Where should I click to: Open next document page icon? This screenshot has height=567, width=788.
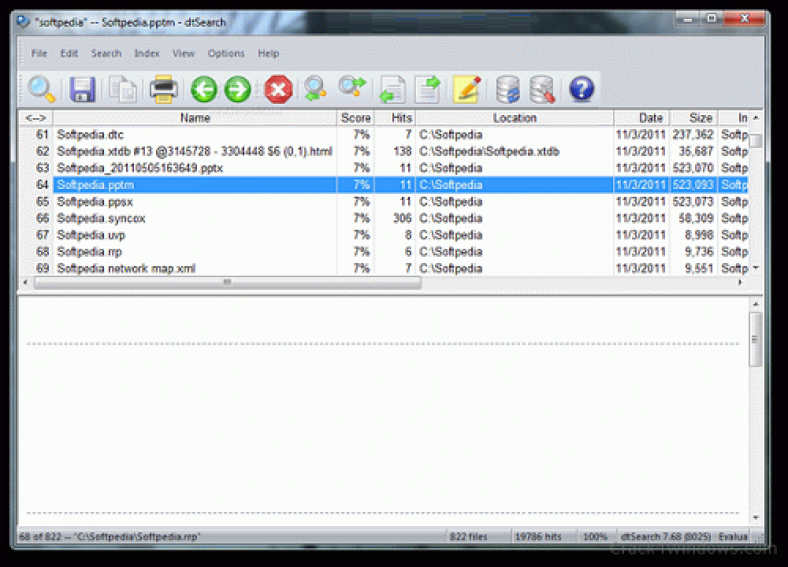coord(427,89)
